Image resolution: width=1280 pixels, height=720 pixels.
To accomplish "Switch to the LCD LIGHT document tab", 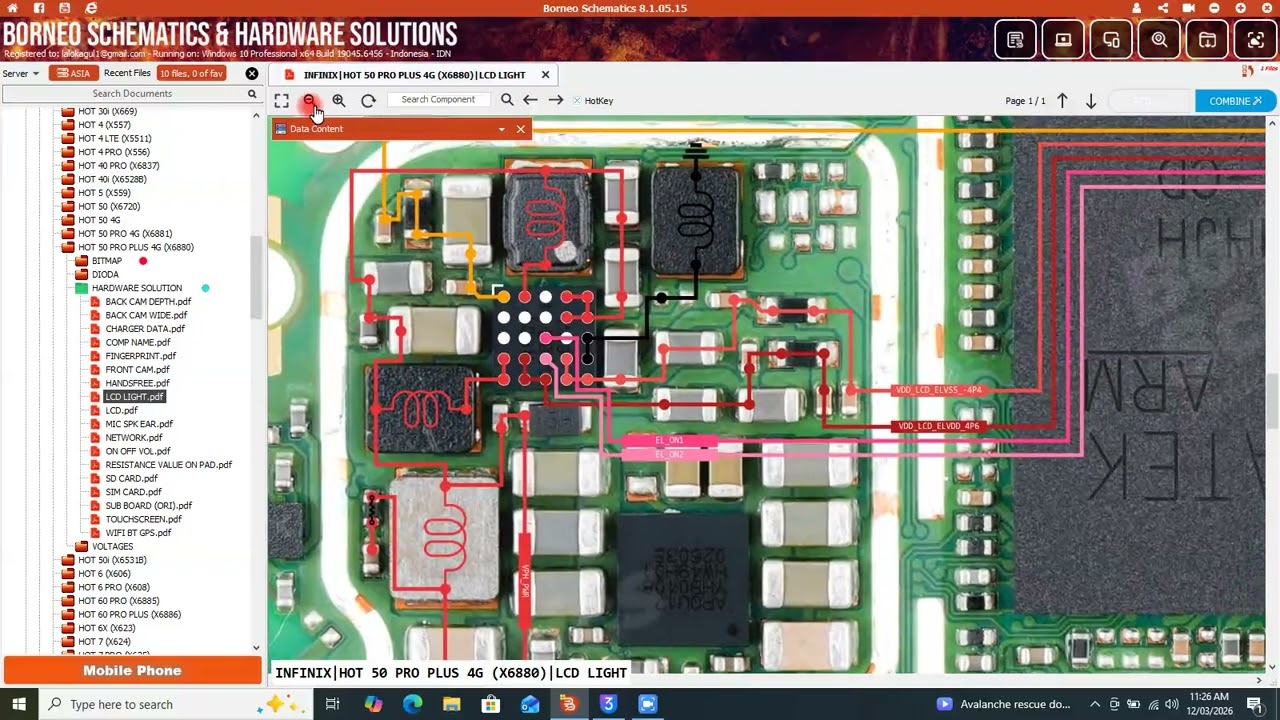I will (414, 75).
